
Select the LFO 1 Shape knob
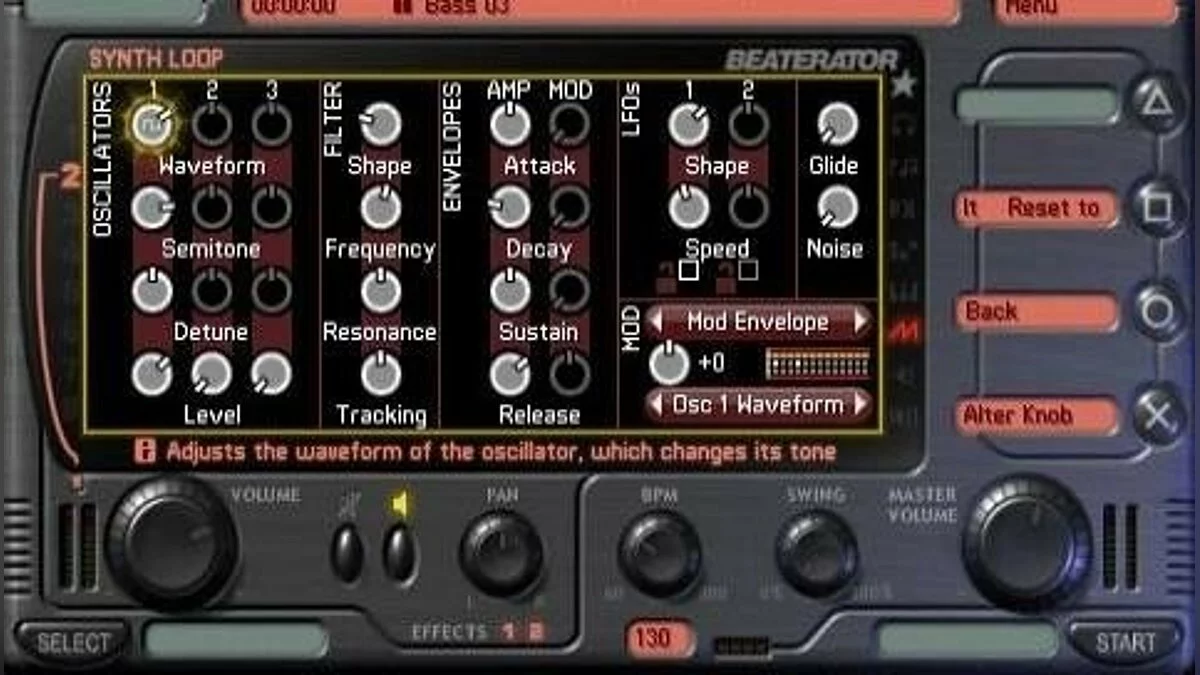click(688, 124)
